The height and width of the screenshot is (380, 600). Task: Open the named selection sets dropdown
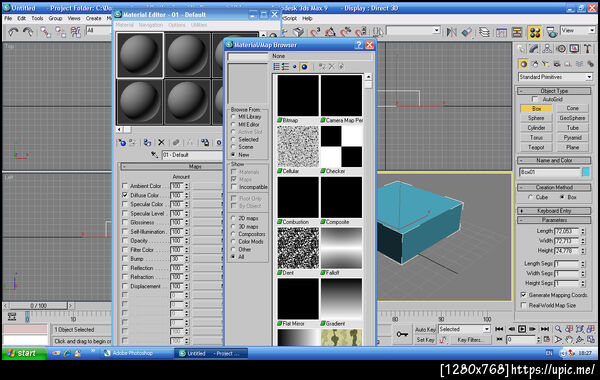tap(413, 30)
